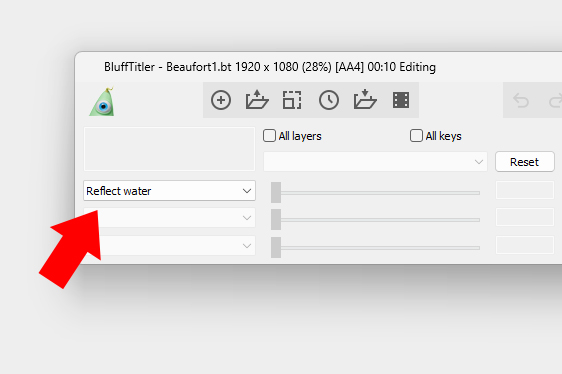Click the first slider handle
Screen dimensions: 562x374
point(276,193)
